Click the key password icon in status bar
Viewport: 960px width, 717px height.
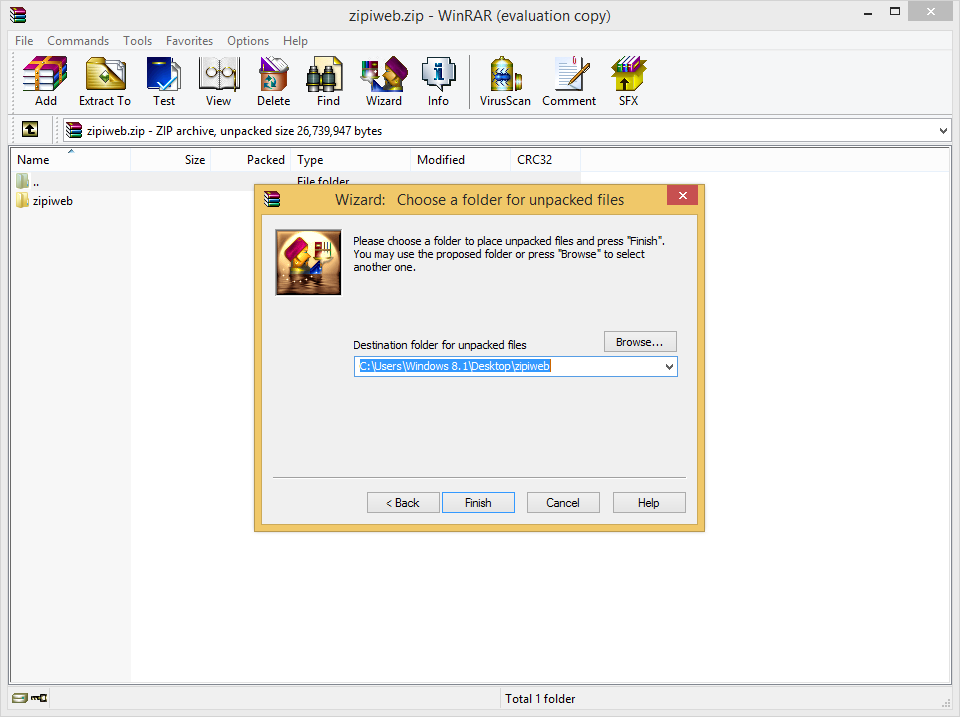pos(39,697)
